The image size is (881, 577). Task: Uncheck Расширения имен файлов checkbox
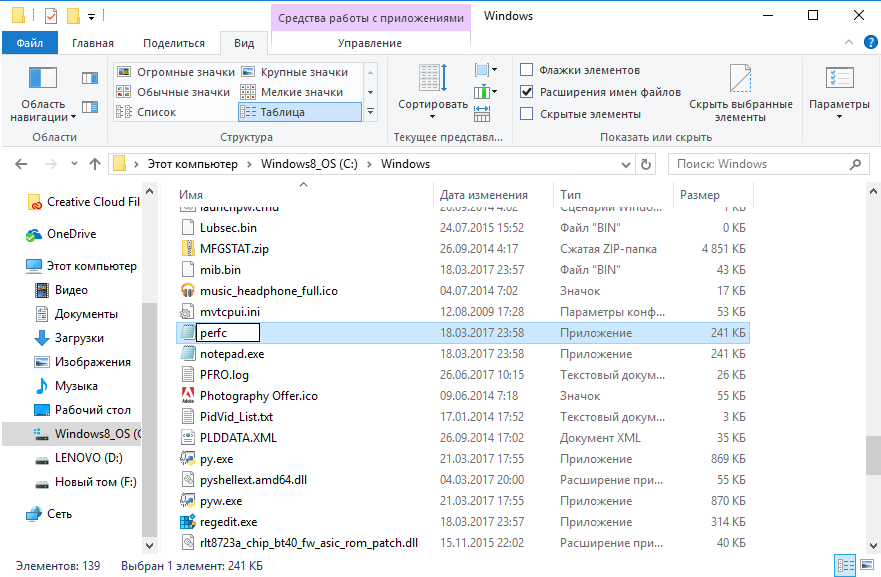526,92
